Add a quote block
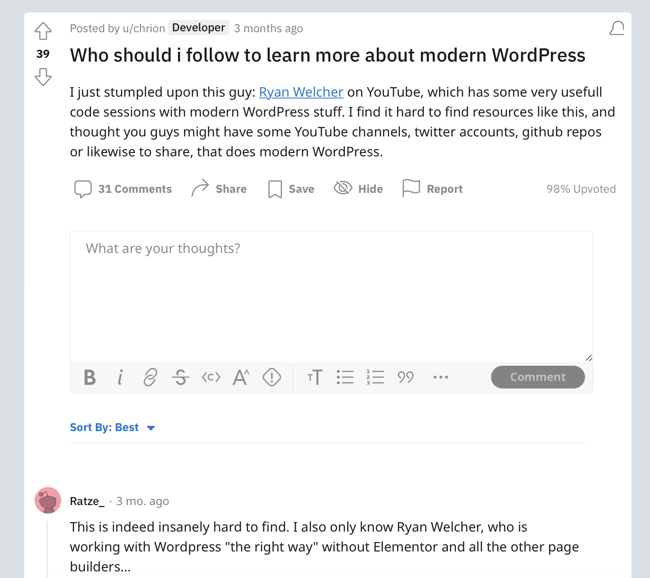Viewport: 650px width, 578px height. pyautogui.click(x=405, y=377)
